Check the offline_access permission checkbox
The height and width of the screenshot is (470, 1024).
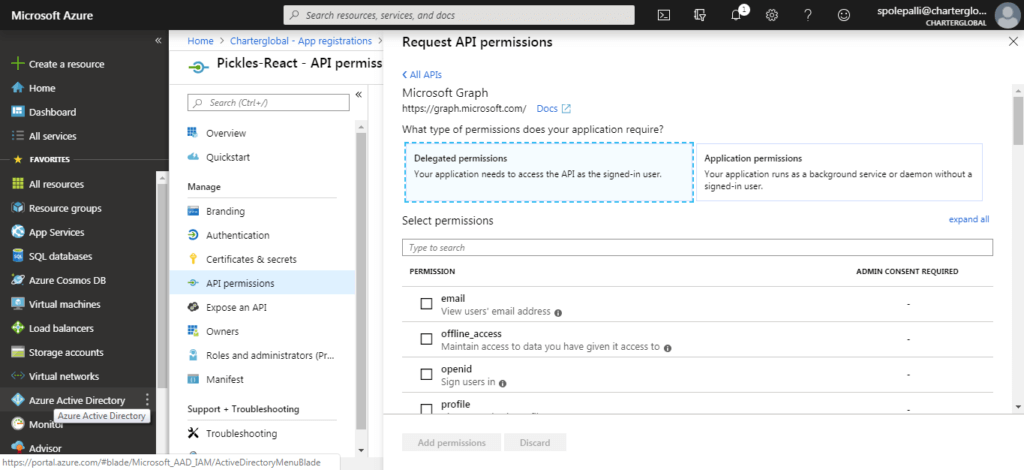tap(426, 339)
